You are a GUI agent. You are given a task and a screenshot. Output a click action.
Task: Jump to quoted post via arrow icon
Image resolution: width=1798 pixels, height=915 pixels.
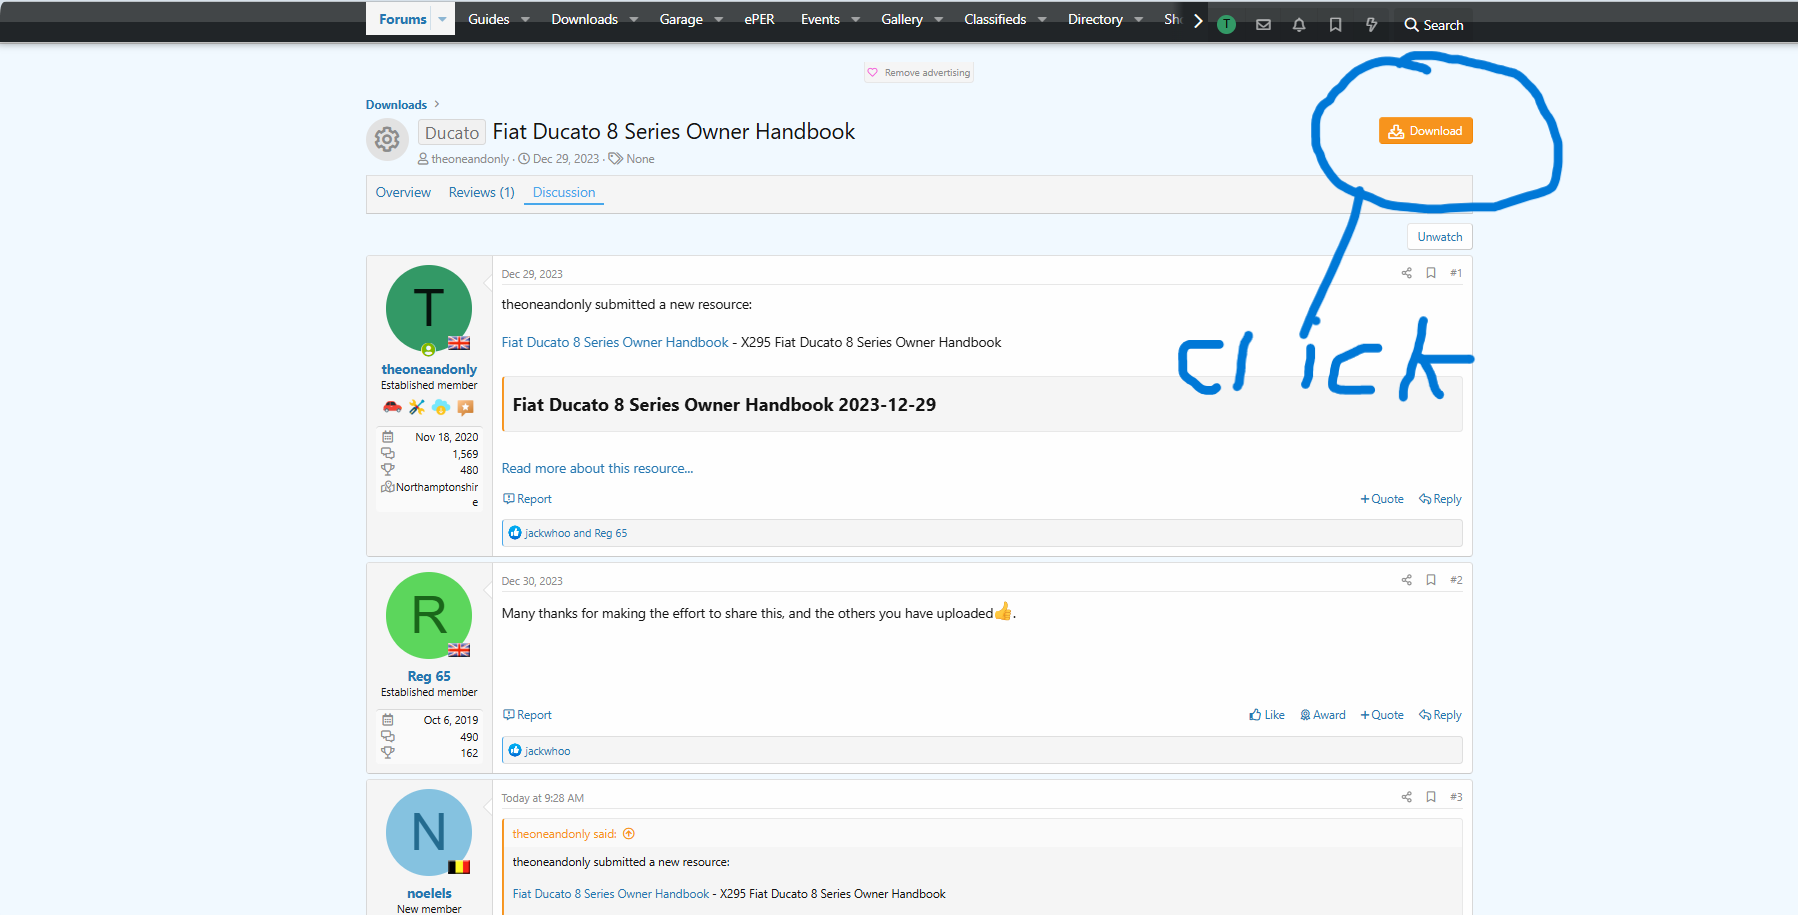tap(629, 834)
